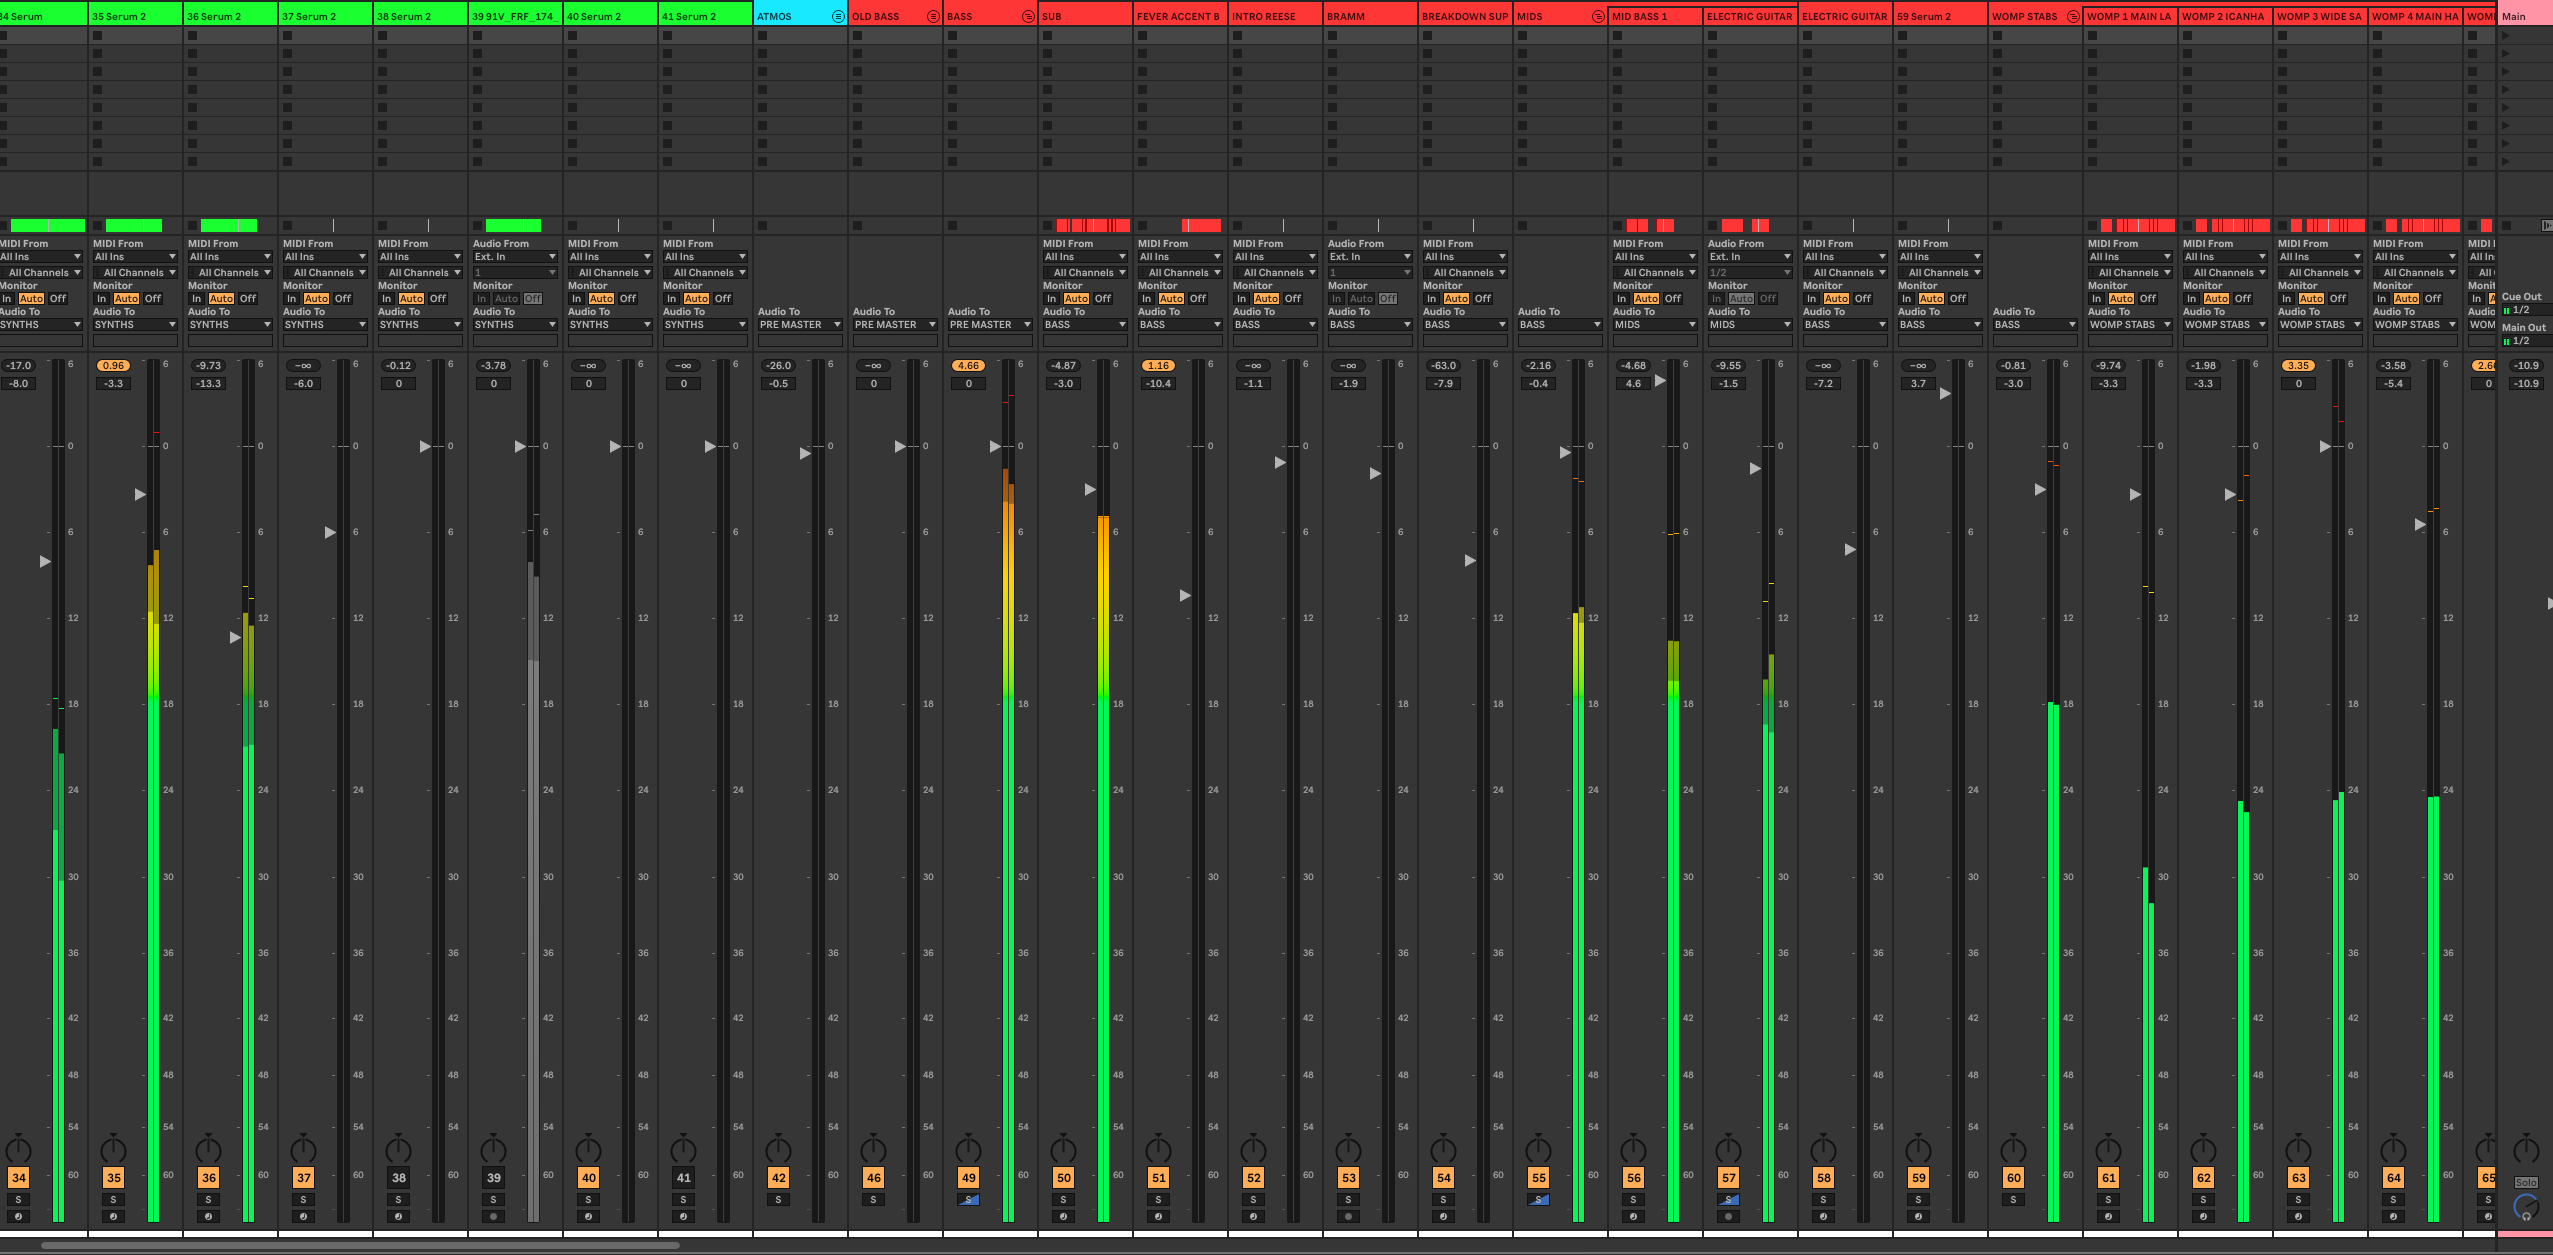Click the headphone cue volume knob on Main

tap(2525, 1208)
